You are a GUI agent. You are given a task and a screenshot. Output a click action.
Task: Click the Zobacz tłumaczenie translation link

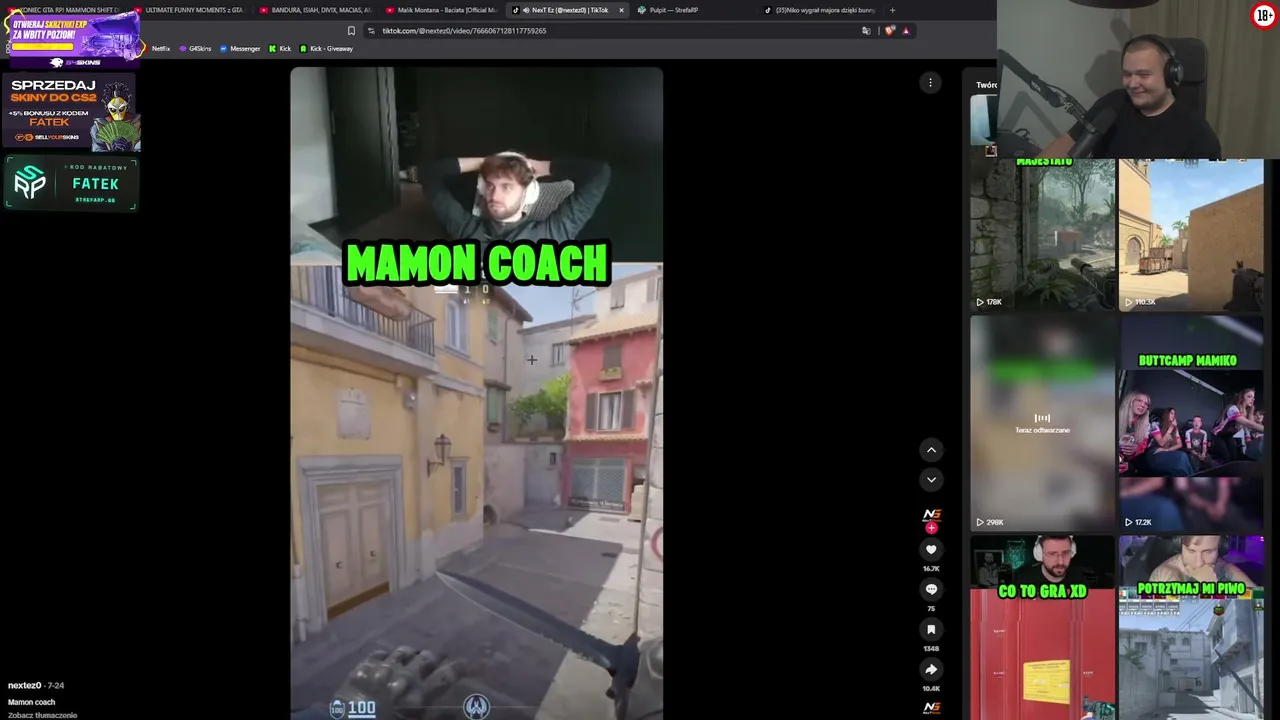coord(42,715)
